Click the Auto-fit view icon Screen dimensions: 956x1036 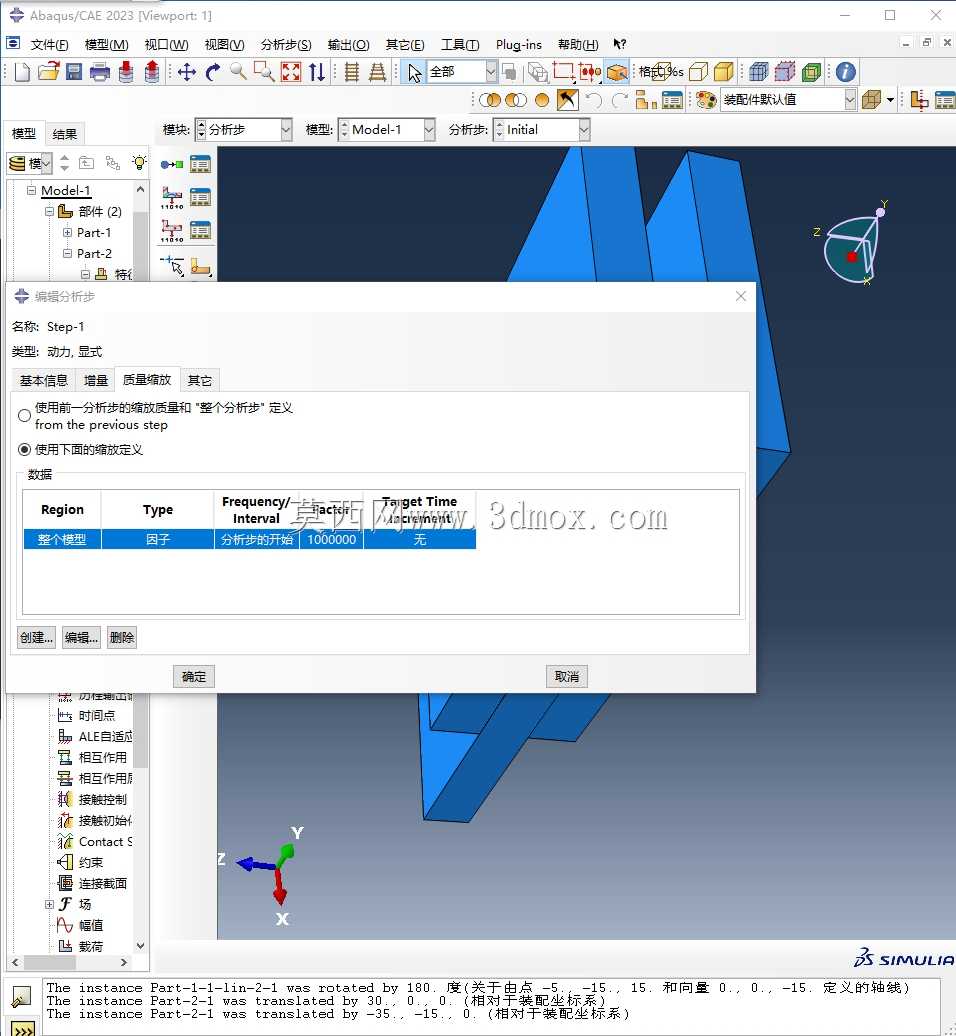(291, 72)
